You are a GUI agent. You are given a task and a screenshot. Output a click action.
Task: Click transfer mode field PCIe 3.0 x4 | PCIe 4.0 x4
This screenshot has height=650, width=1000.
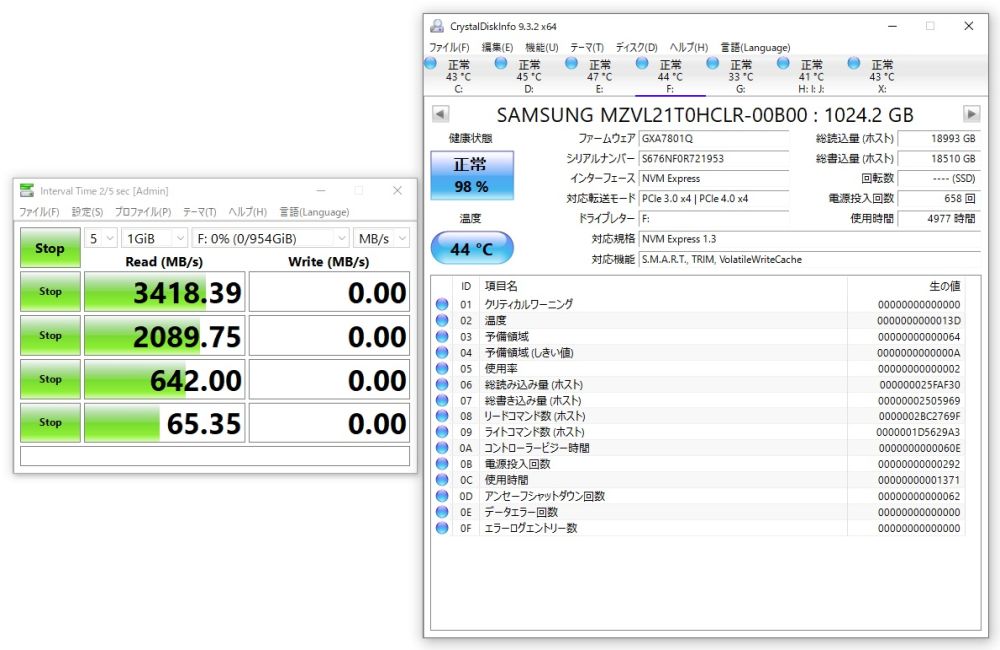[714, 198]
